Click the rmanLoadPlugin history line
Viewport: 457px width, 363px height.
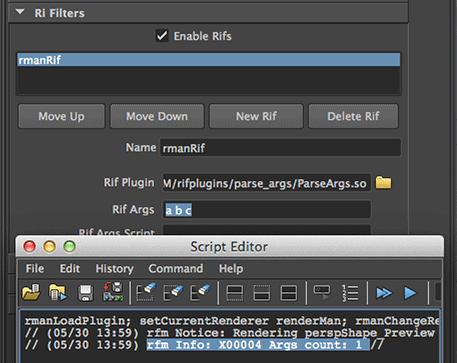[x=232, y=321]
